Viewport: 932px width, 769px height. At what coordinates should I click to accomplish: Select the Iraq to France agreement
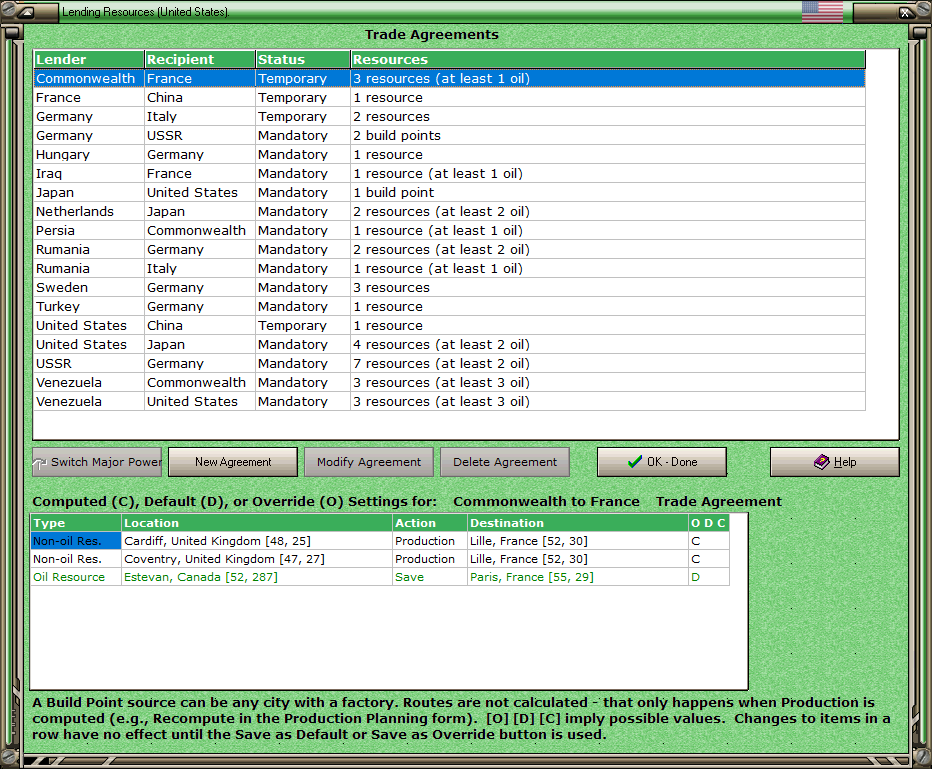click(x=449, y=174)
